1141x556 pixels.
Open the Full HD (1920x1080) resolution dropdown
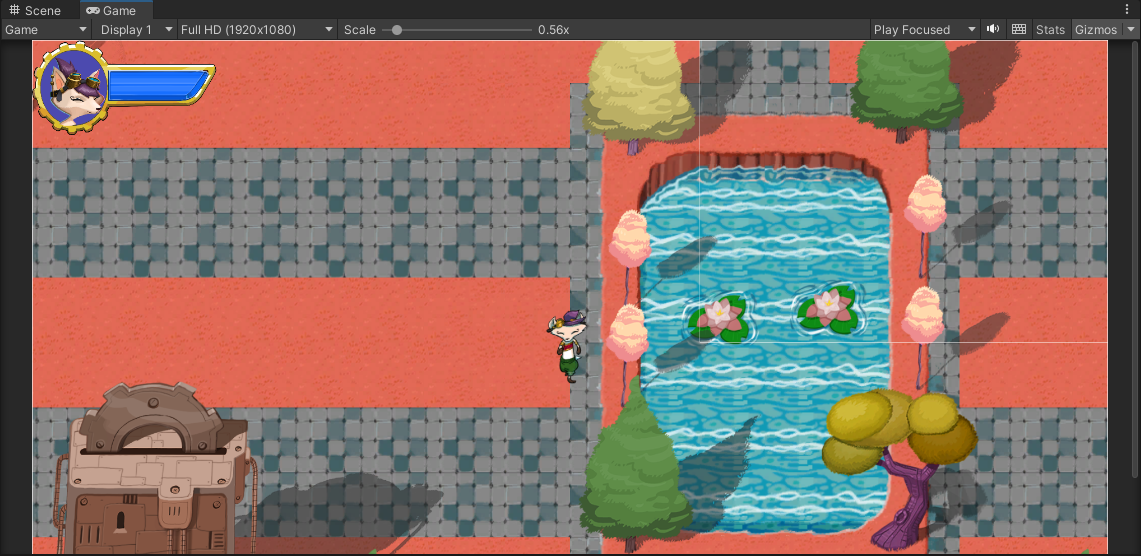click(257, 30)
